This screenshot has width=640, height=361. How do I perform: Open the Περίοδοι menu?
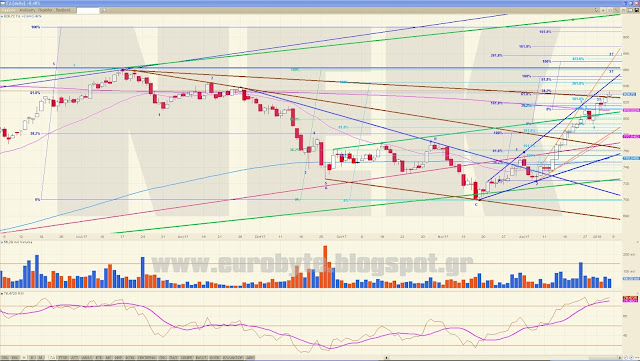pos(45,10)
